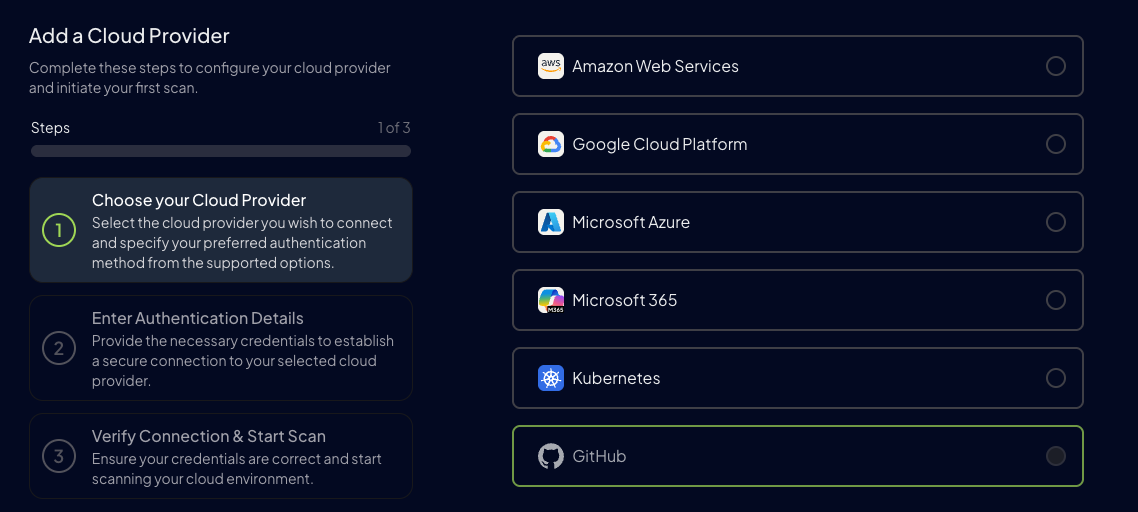
Task: Click the step 2 circle icon
Action: click(59, 349)
